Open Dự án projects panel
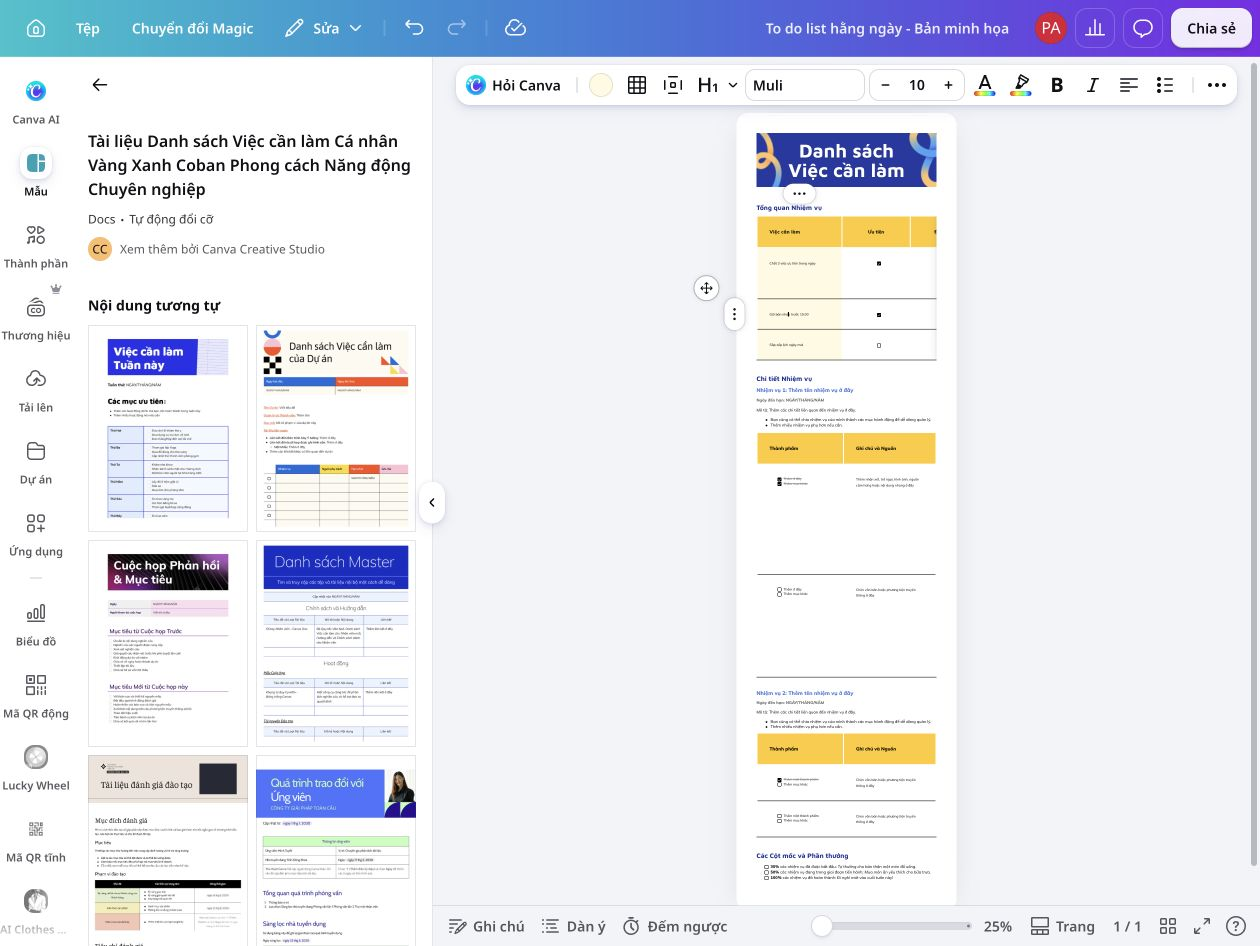 pyautogui.click(x=36, y=463)
